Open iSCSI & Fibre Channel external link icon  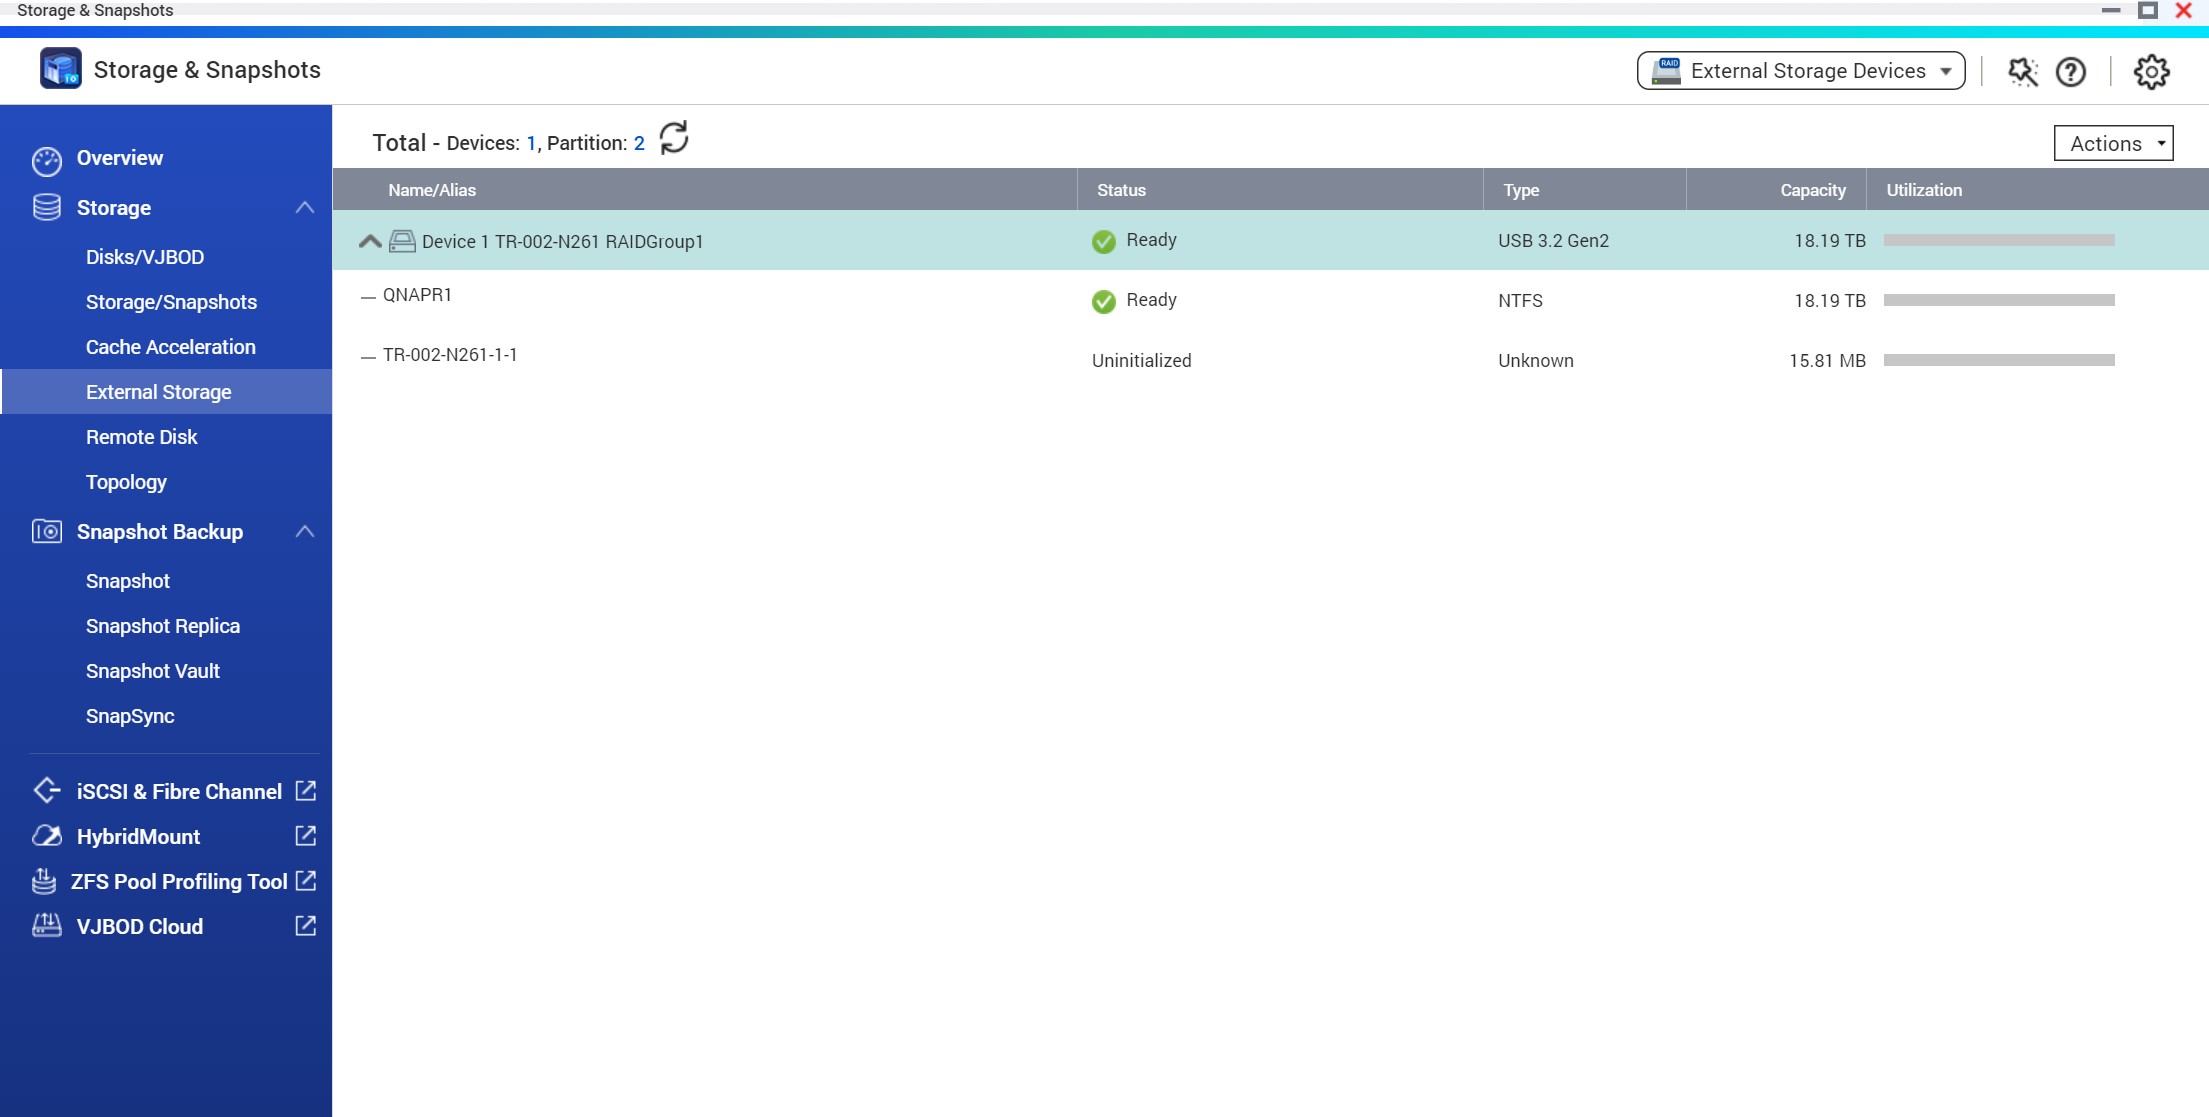point(306,791)
